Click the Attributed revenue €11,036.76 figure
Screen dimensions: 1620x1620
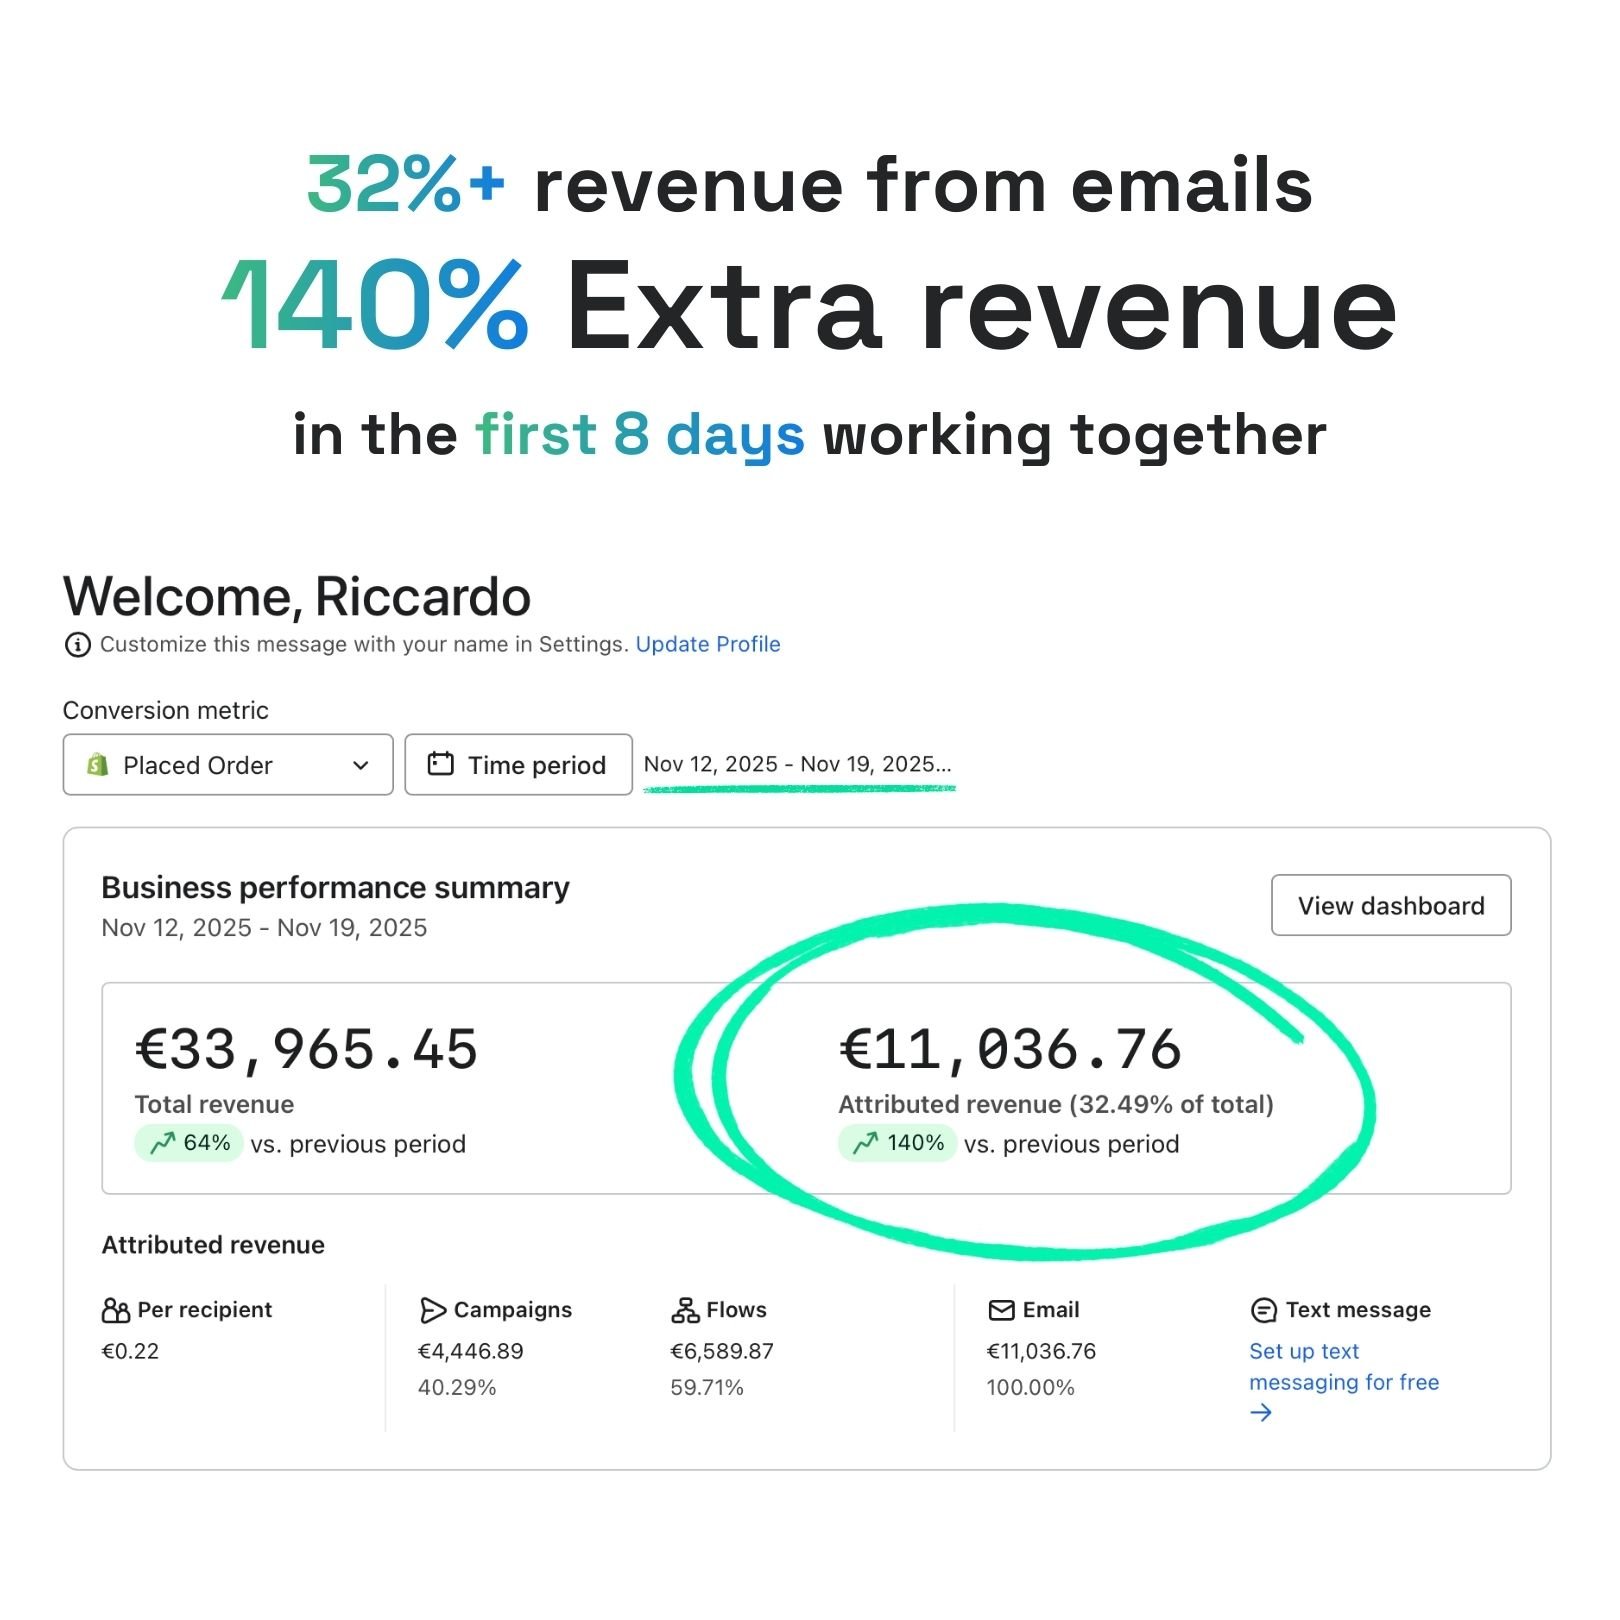point(1010,1049)
